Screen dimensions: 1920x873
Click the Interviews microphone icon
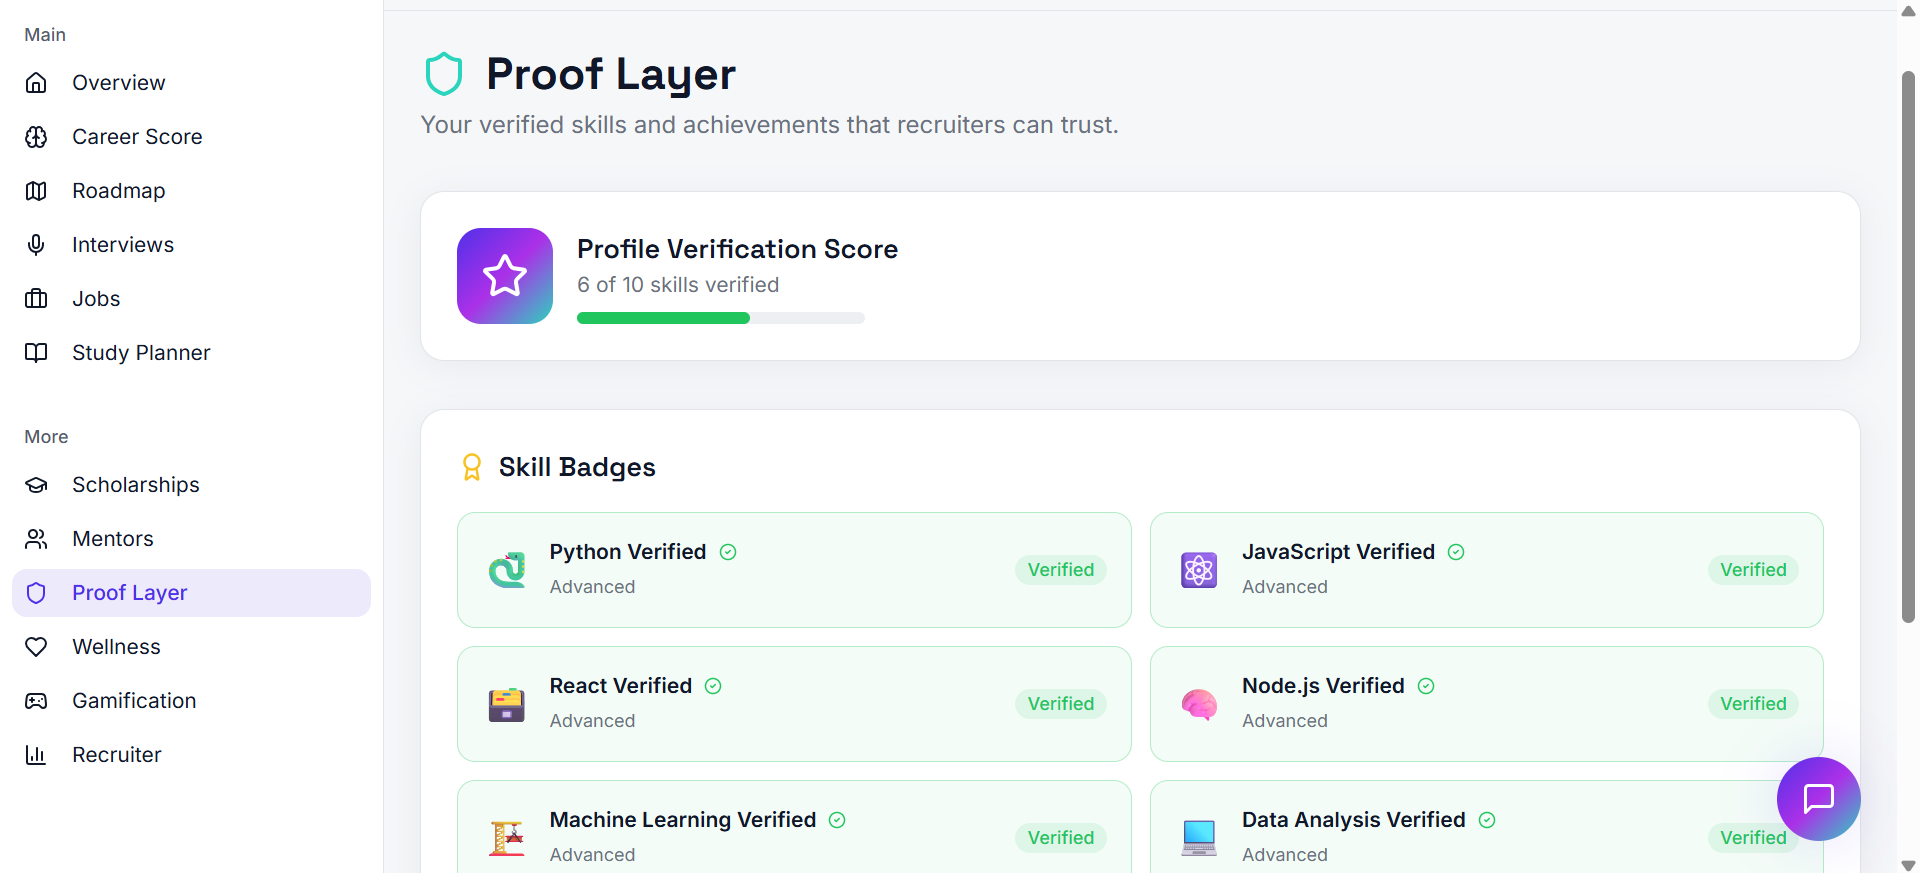point(36,245)
